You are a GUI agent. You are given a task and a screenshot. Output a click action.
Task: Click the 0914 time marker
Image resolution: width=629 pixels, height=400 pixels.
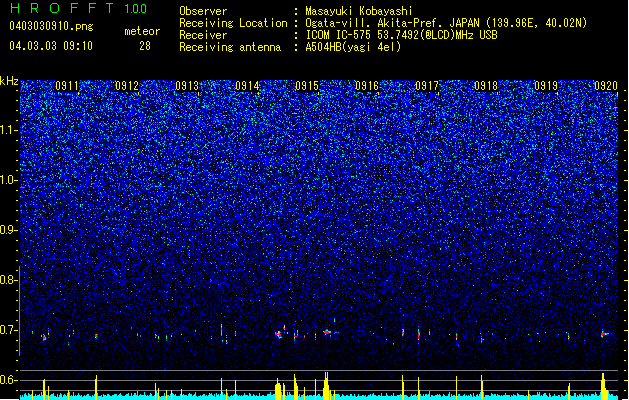[247, 86]
